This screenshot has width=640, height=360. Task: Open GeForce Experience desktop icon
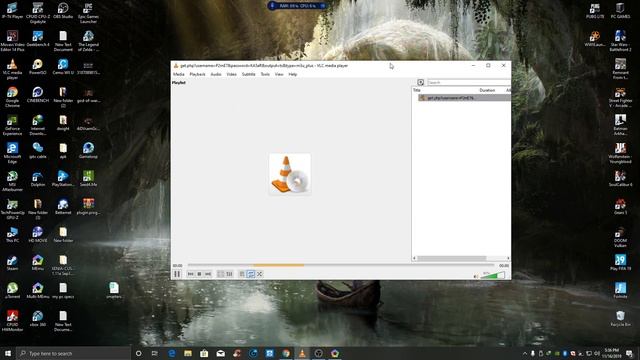[x=12, y=125]
